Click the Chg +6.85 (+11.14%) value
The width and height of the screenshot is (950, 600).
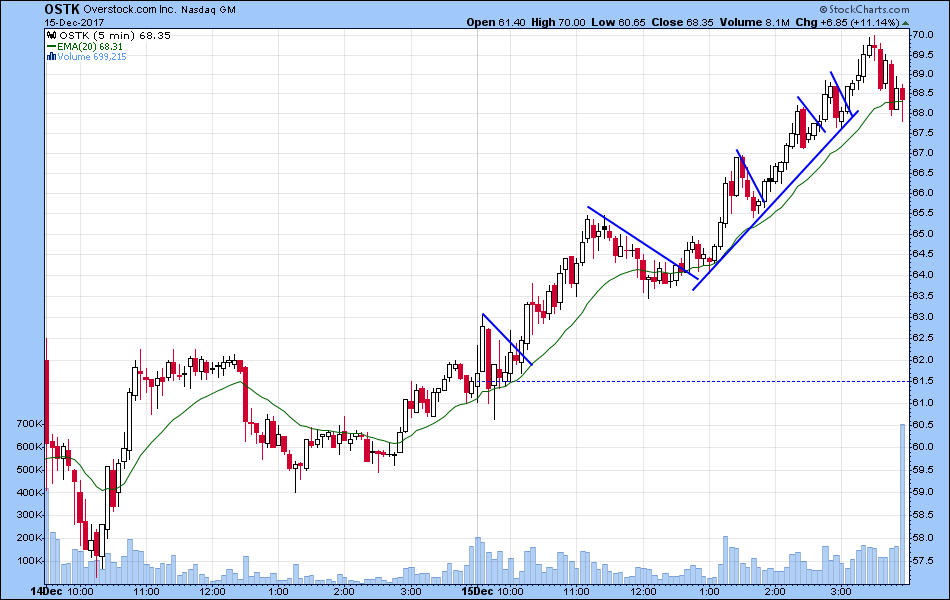click(x=848, y=22)
